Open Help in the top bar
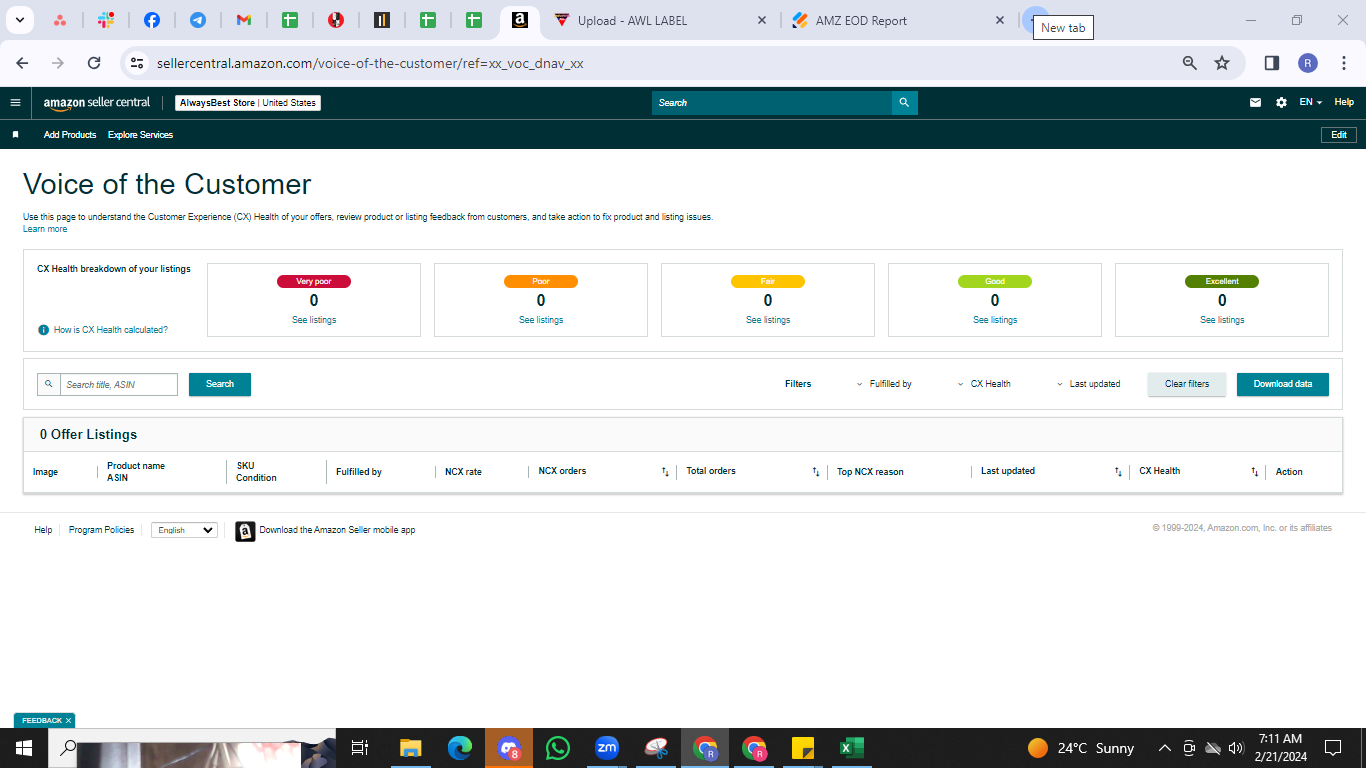This screenshot has height=768, width=1366. 1344,102
